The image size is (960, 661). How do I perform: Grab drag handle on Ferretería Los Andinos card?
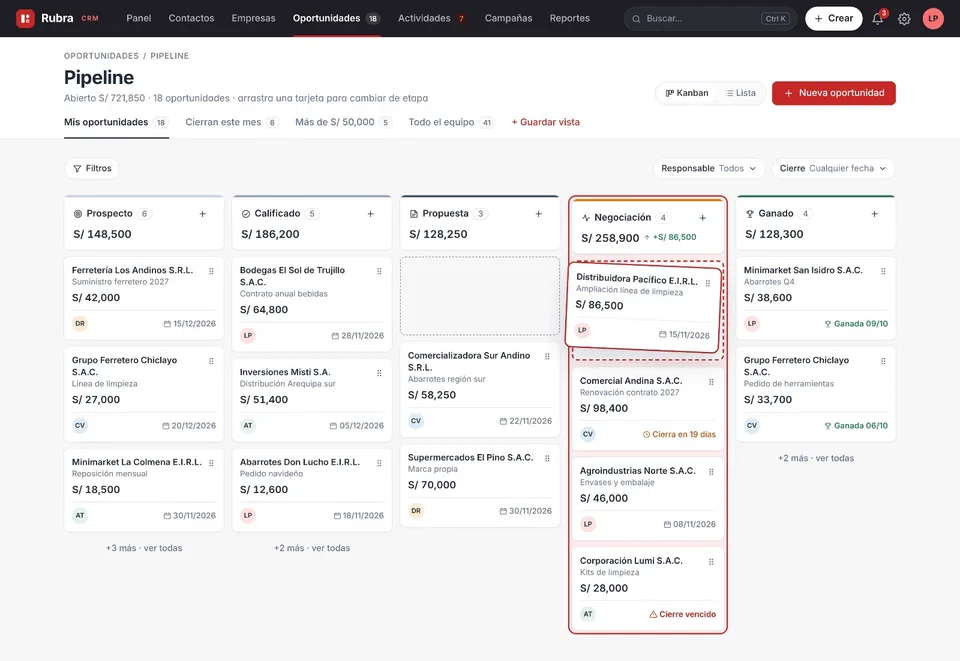(211, 271)
